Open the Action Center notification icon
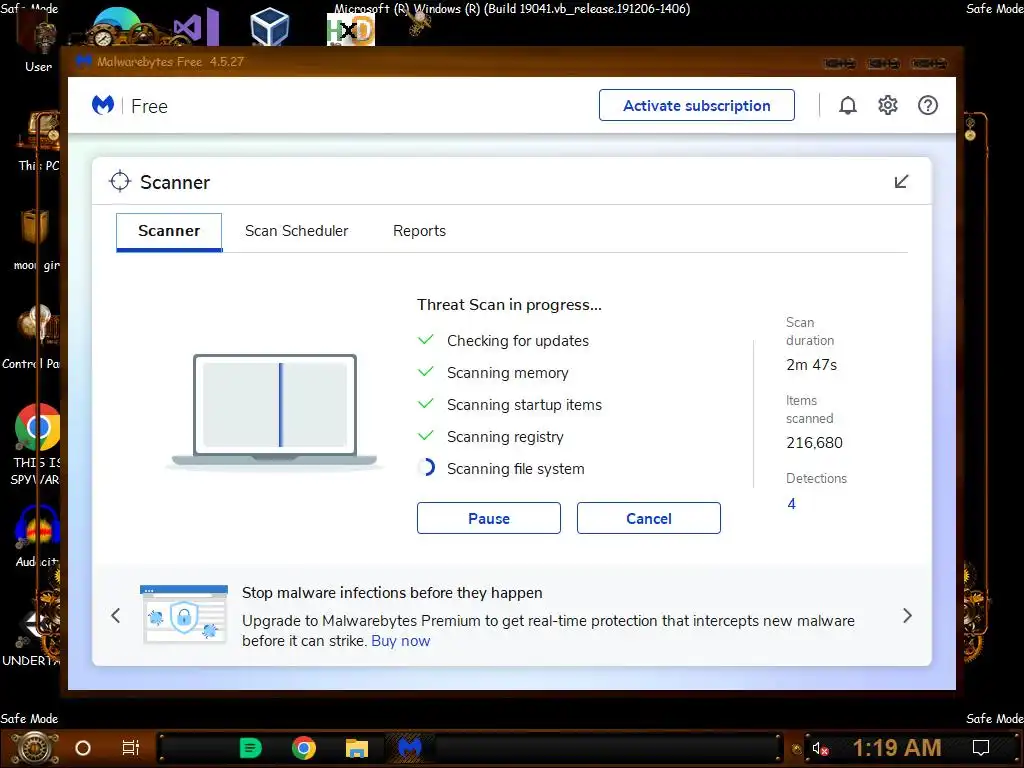 [x=981, y=748]
